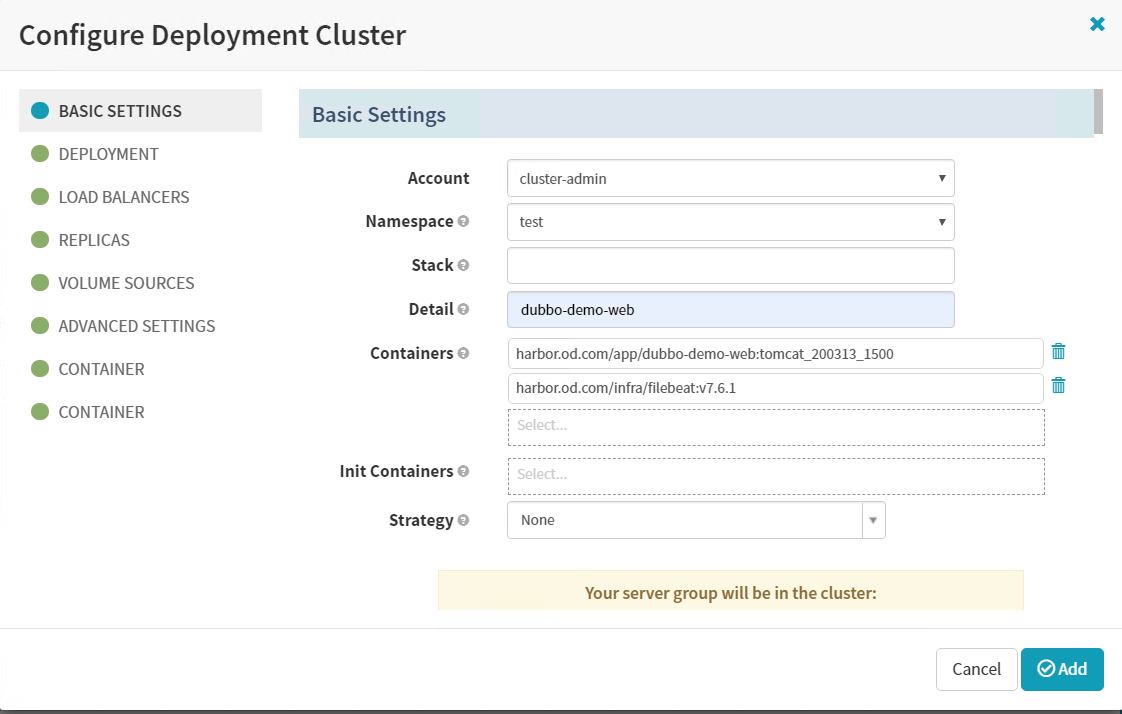The width and height of the screenshot is (1122, 714).
Task: Go to the Deployment section
Action: coord(108,154)
